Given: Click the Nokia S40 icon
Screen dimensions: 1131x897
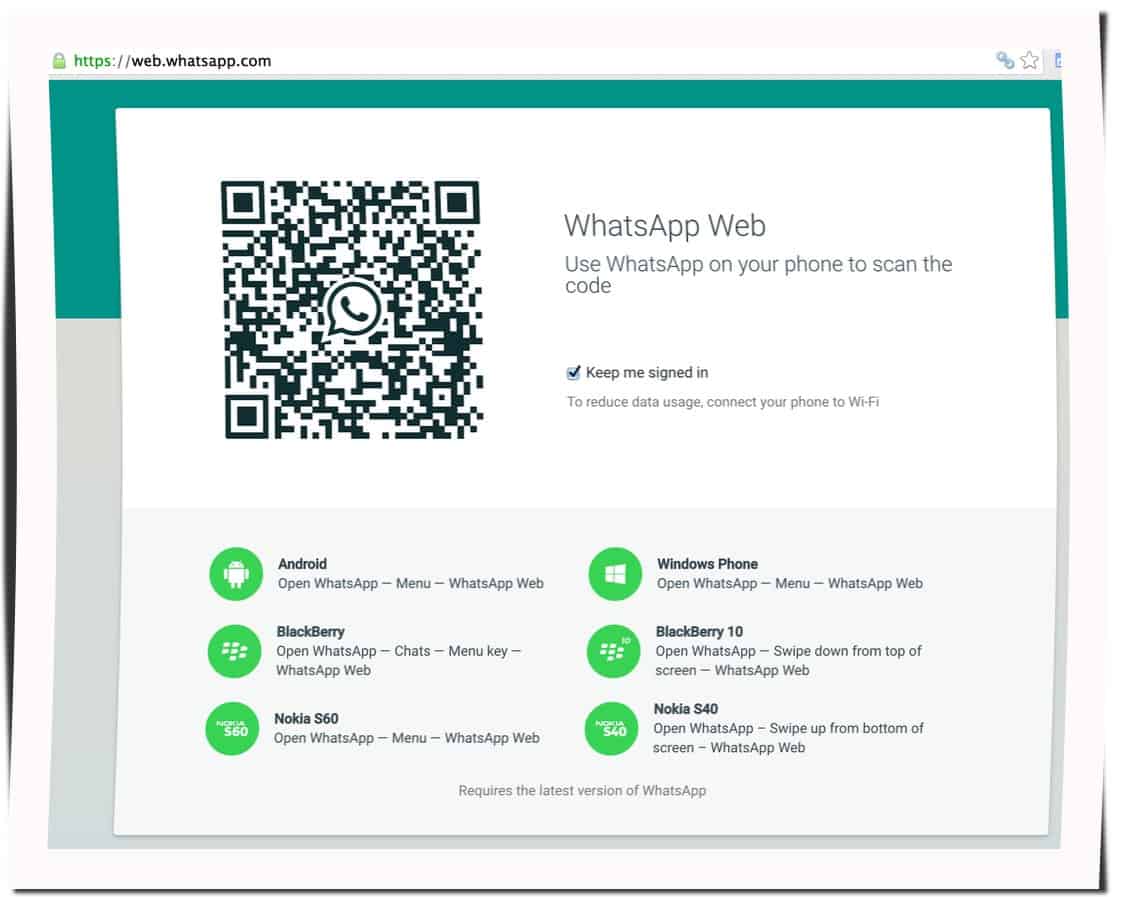Looking at the screenshot, I should tap(611, 729).
